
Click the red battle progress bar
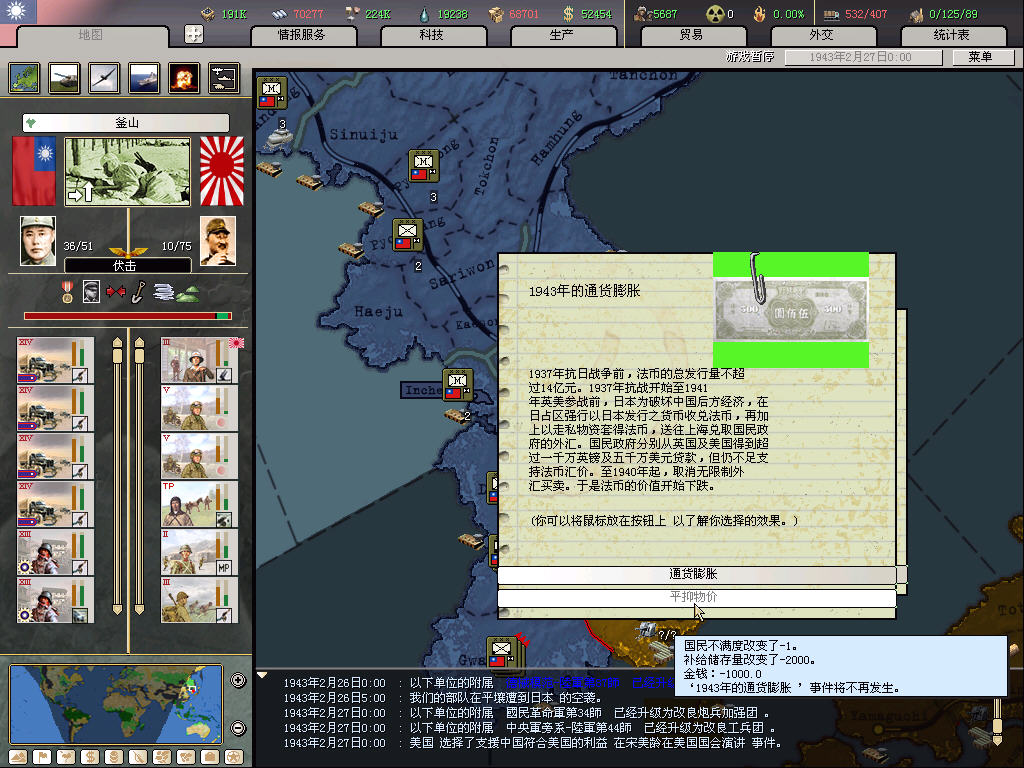coord(127,316)
